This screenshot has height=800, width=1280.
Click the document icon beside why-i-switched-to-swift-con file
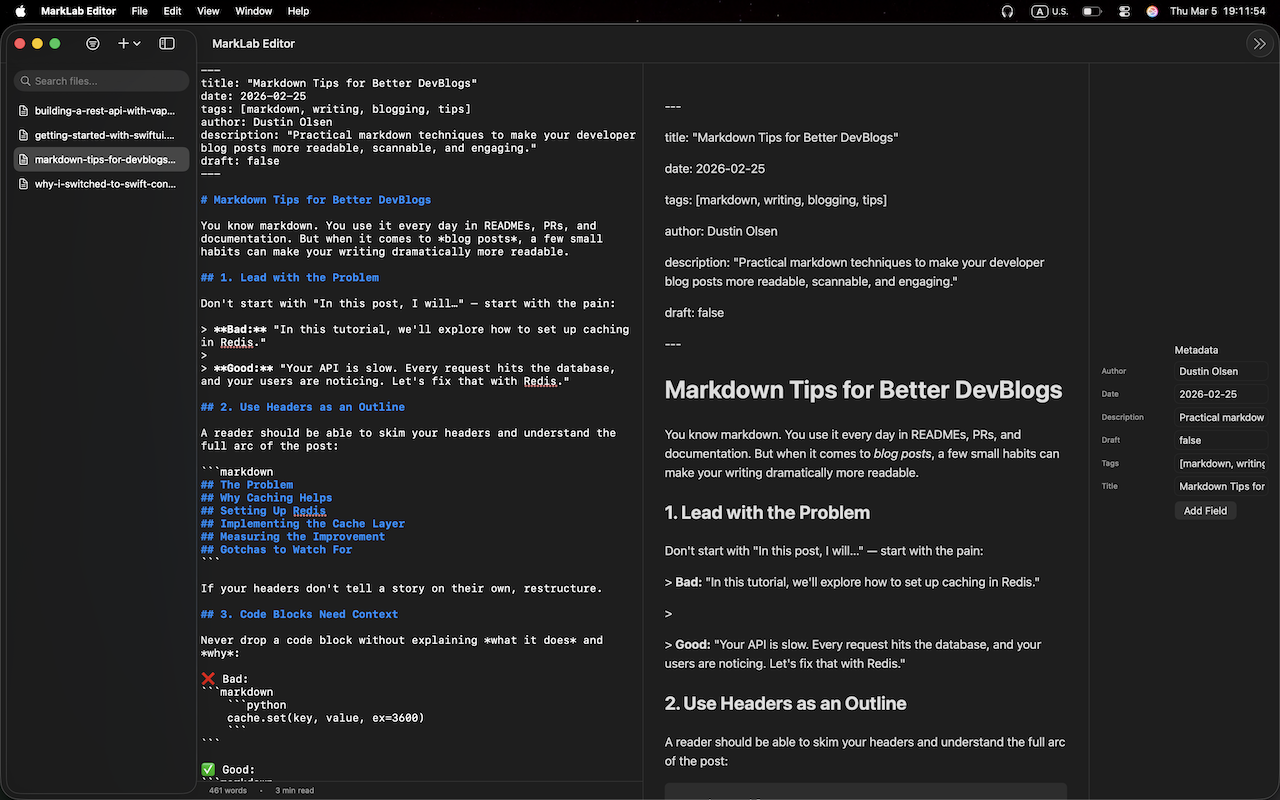tap(22, 183)
